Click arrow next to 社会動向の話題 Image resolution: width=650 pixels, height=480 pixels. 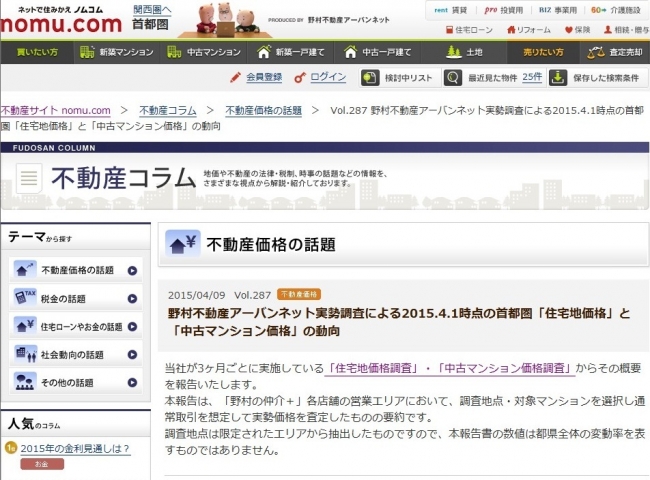click(132, 354)
